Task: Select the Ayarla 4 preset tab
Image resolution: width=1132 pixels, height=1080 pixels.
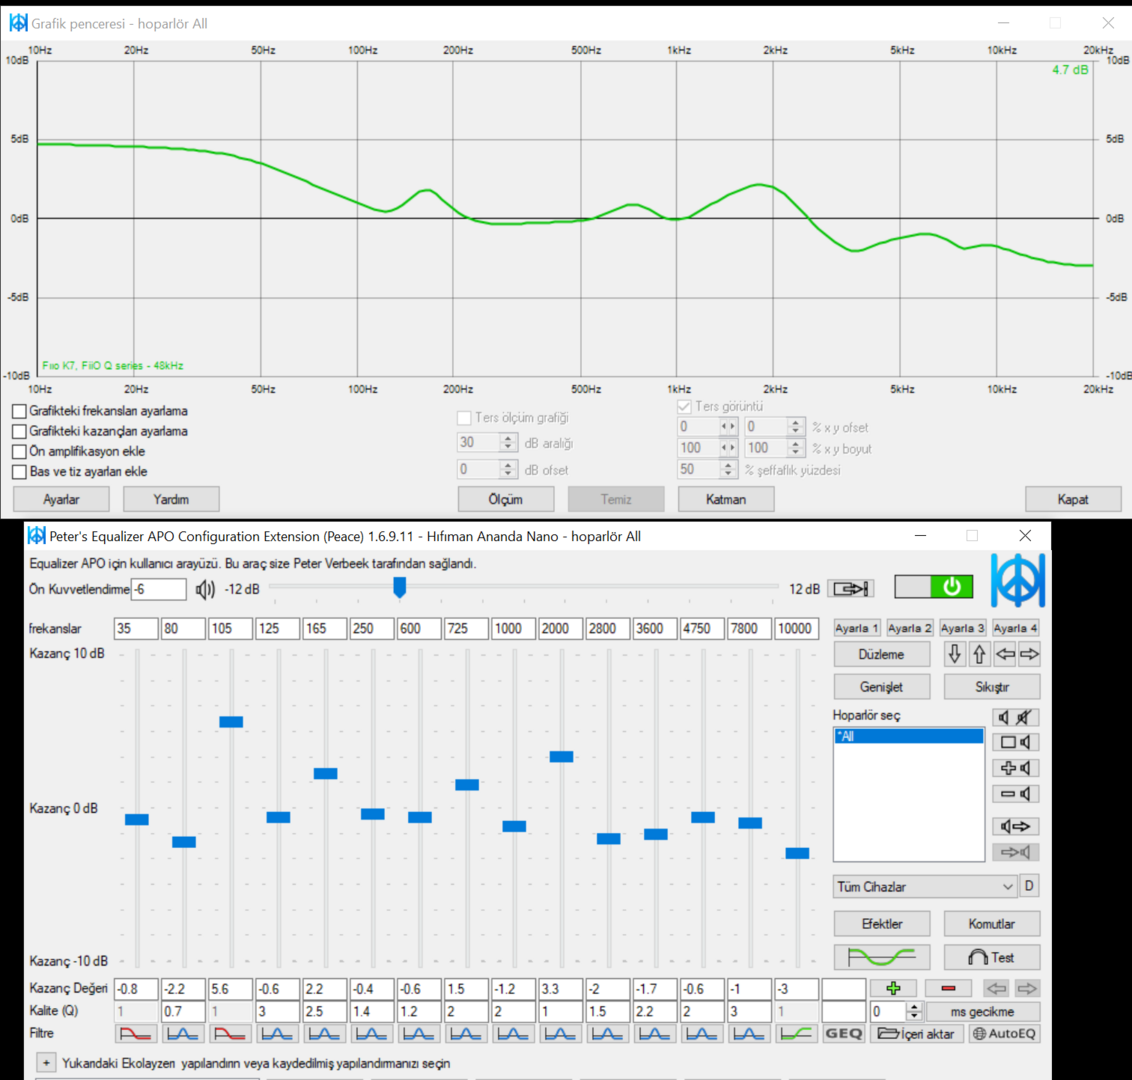Action: [x=1016, y=628]
